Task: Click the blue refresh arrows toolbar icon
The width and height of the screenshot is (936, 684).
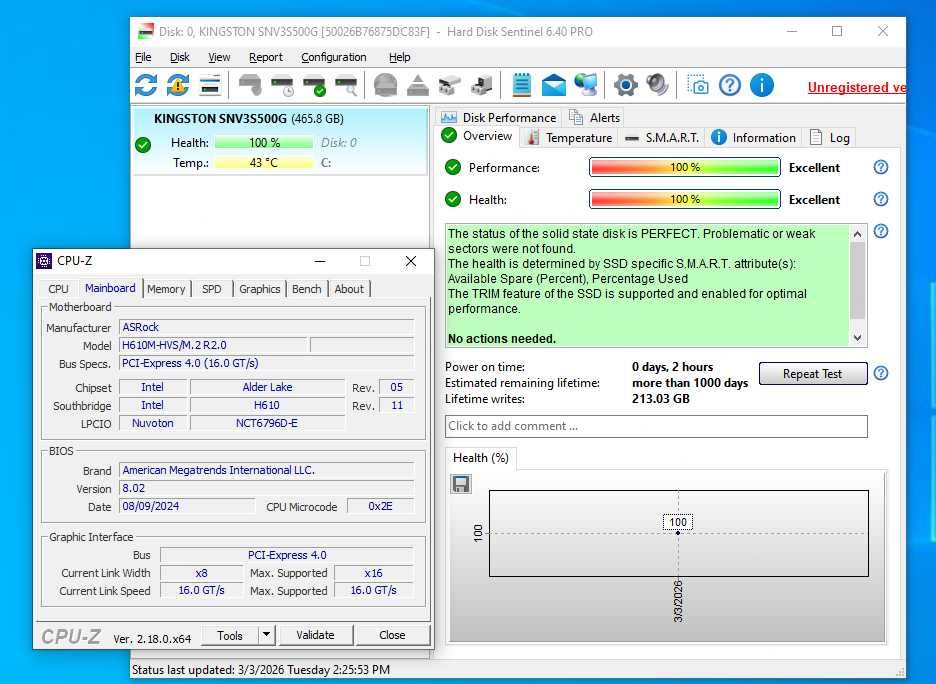Action: [x=146, y=85]
